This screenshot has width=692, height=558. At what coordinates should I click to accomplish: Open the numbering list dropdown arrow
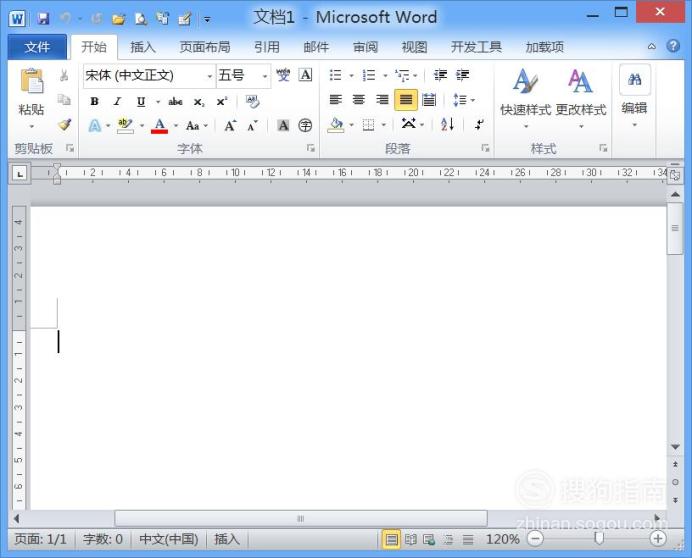click(385, 75)
